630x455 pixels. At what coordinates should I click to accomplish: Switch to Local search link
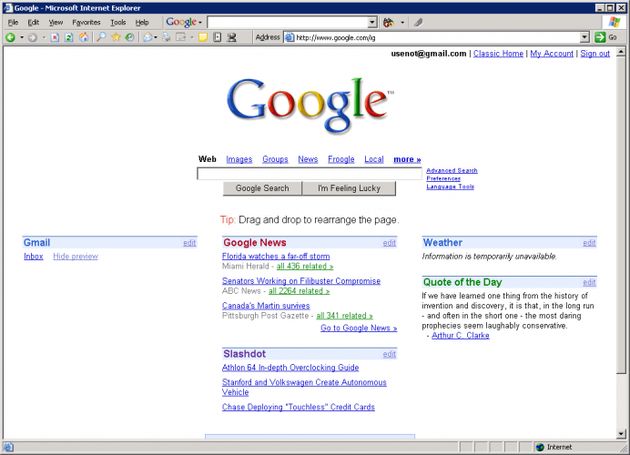374,160
